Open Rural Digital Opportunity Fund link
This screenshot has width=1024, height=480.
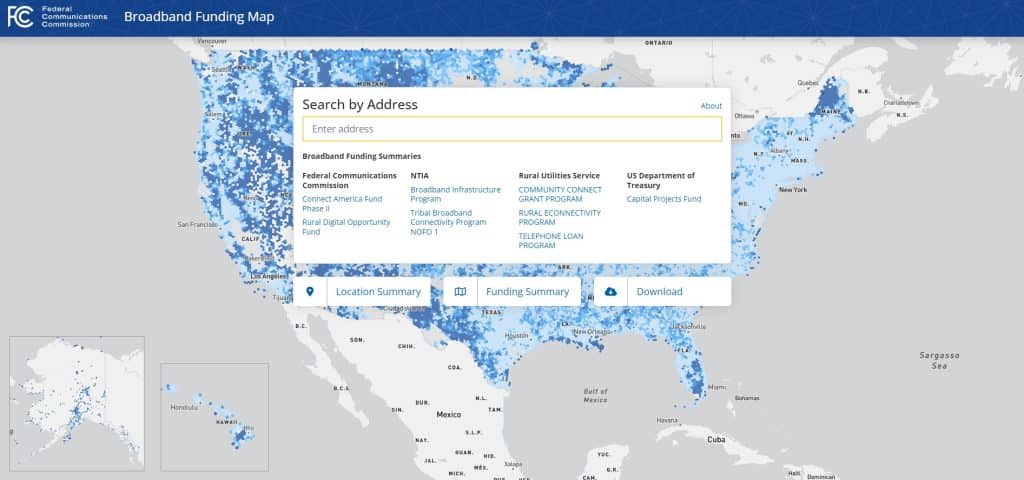click(346, 227)
